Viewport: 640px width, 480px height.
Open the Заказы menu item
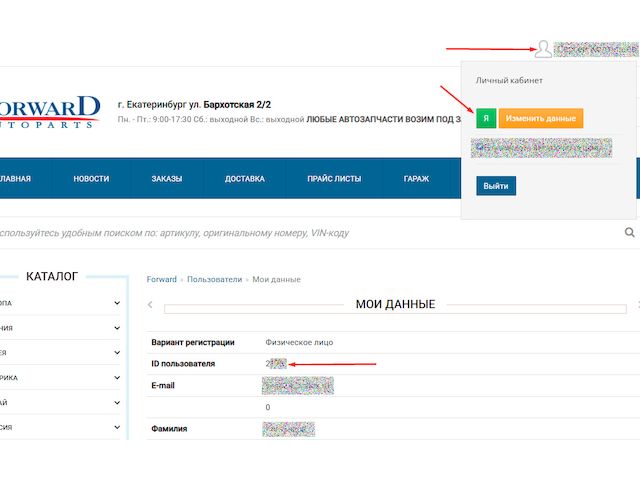click(x=167, y=179)
